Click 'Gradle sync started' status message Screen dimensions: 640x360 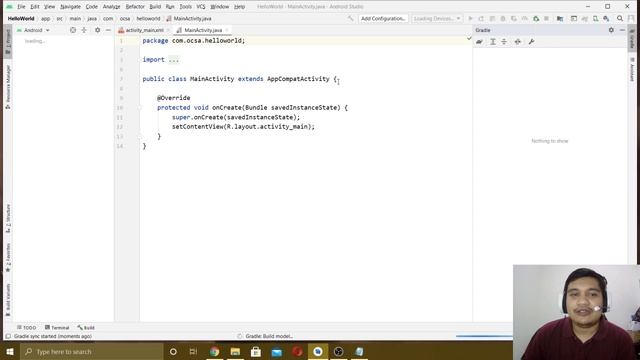coord(53,336)
